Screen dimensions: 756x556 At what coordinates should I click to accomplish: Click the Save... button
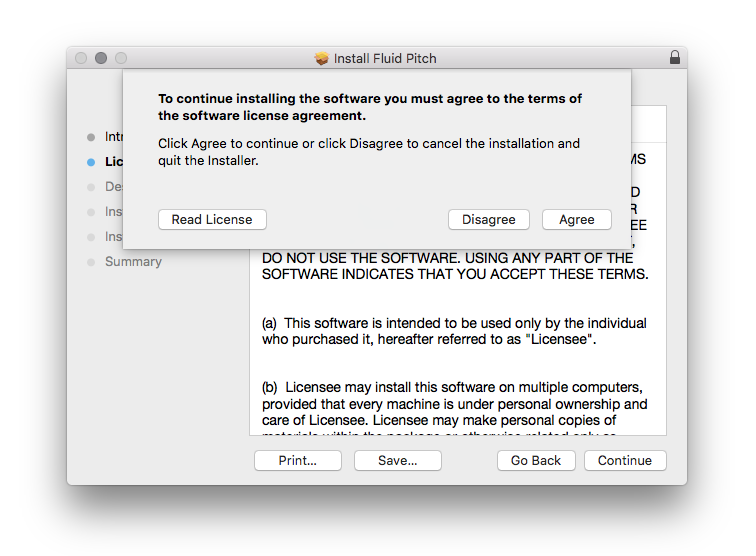(398, 461)
